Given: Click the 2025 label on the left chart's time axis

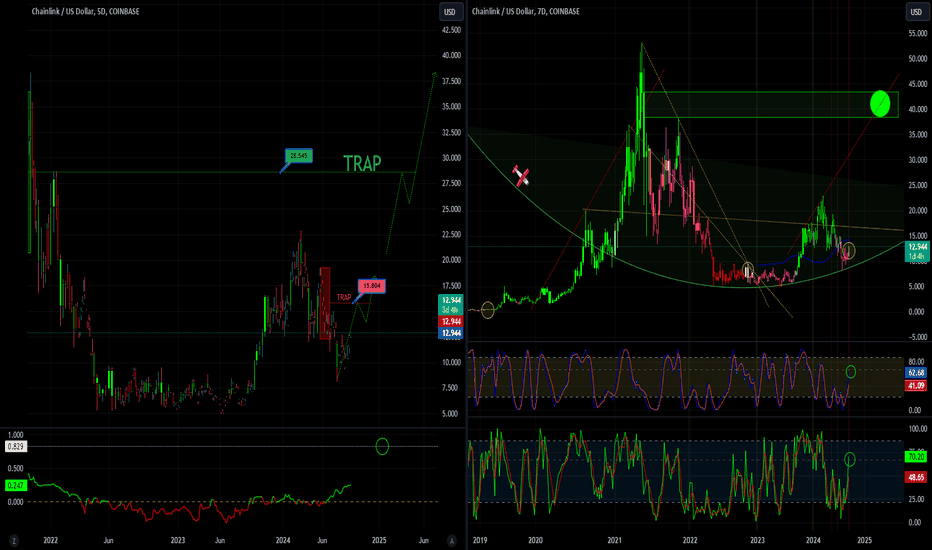Looking at the screenshot, I should click(379, 540).
